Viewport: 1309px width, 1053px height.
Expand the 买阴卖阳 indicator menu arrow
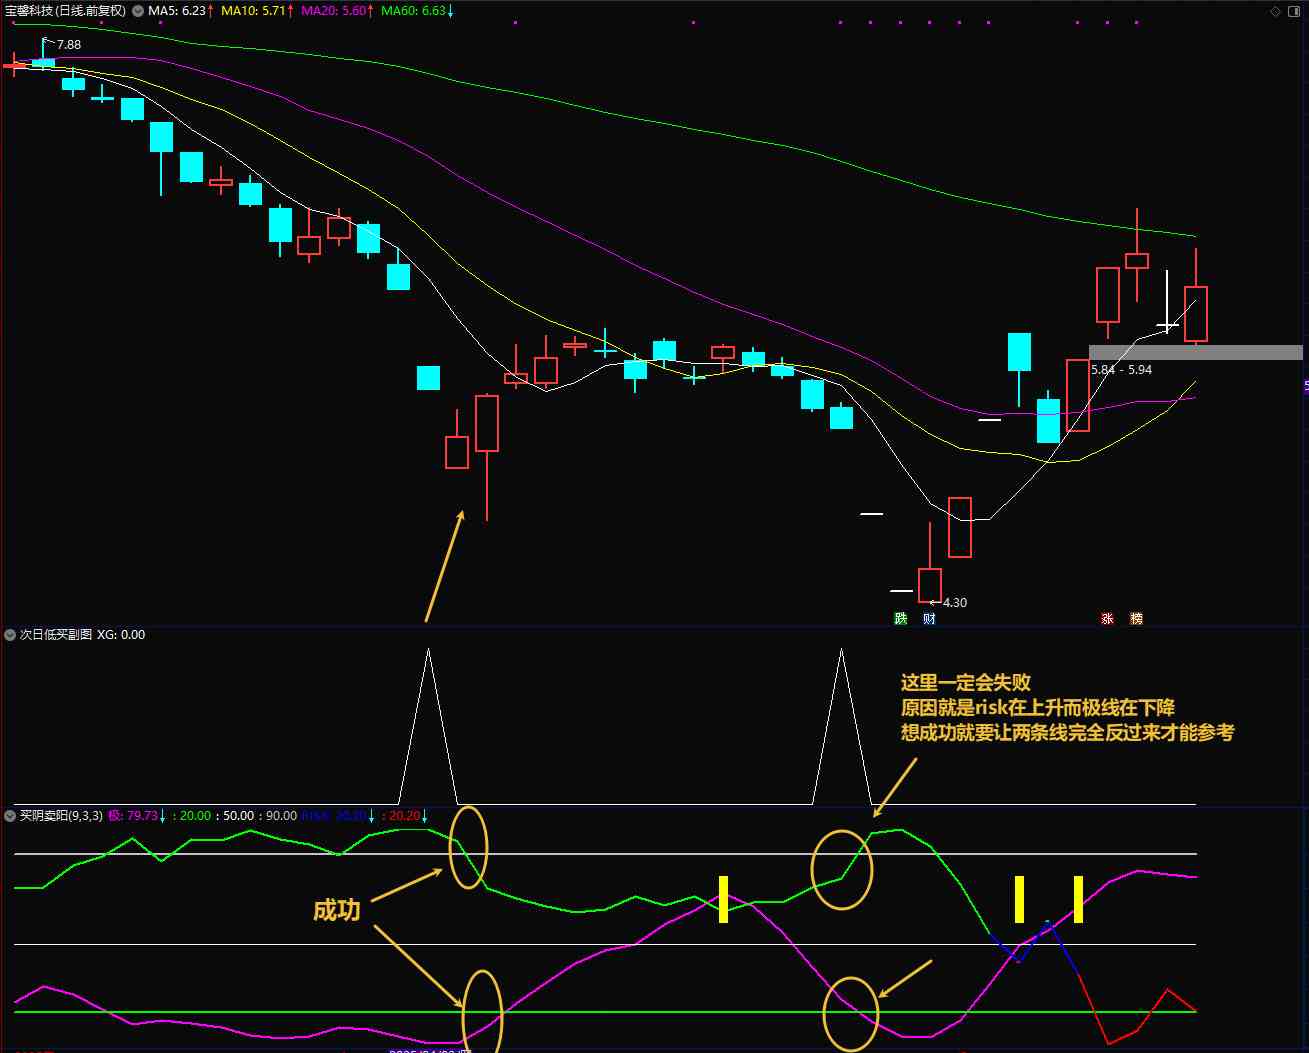[10, 816]
